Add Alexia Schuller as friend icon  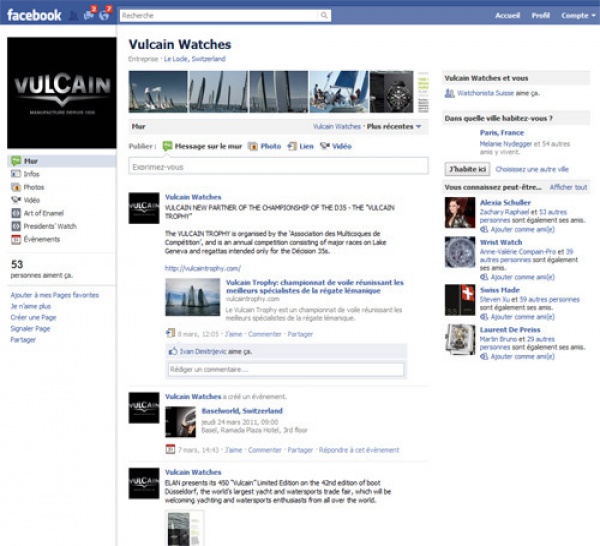pyautogui.click(x=484, y=230)
